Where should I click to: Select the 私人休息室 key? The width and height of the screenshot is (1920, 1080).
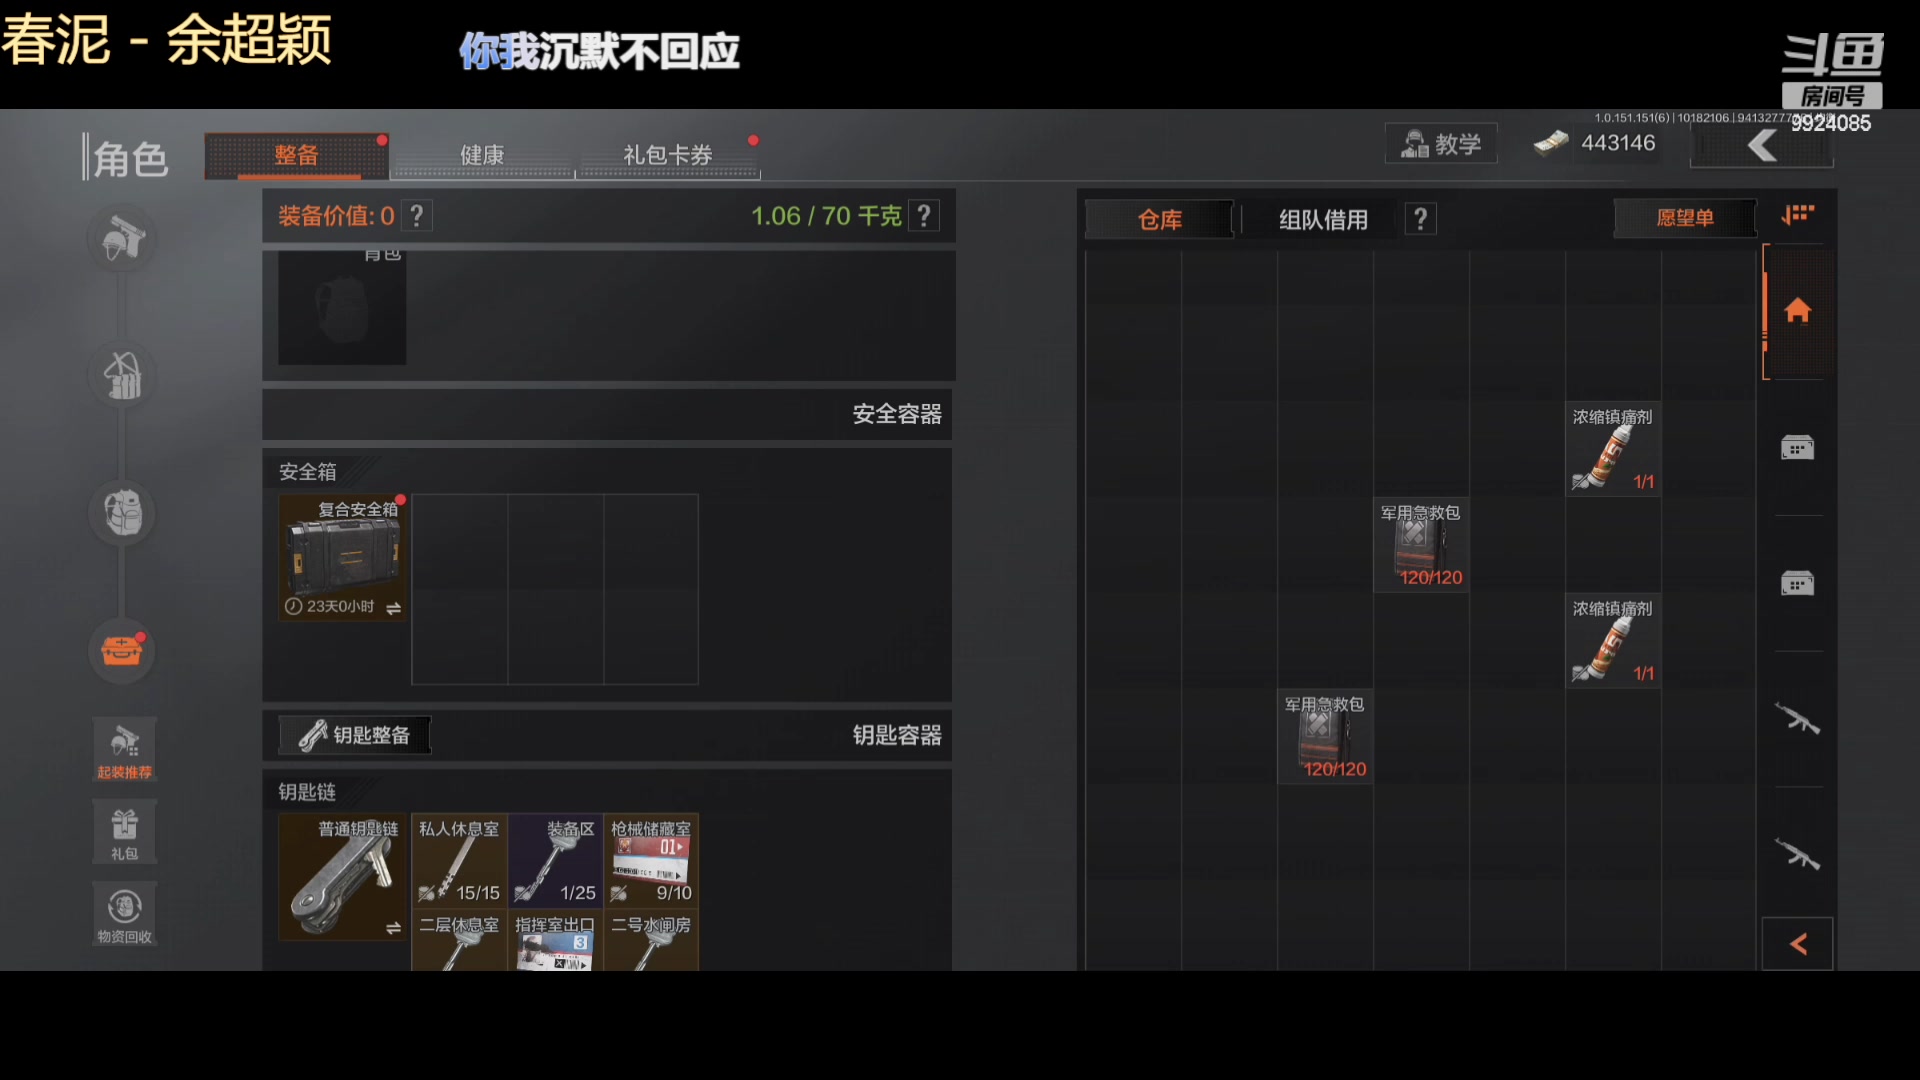[x=459, y=860]
